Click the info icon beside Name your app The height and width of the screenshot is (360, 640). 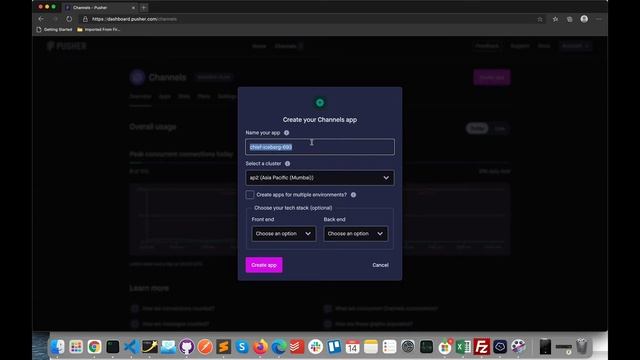[287, 133]
